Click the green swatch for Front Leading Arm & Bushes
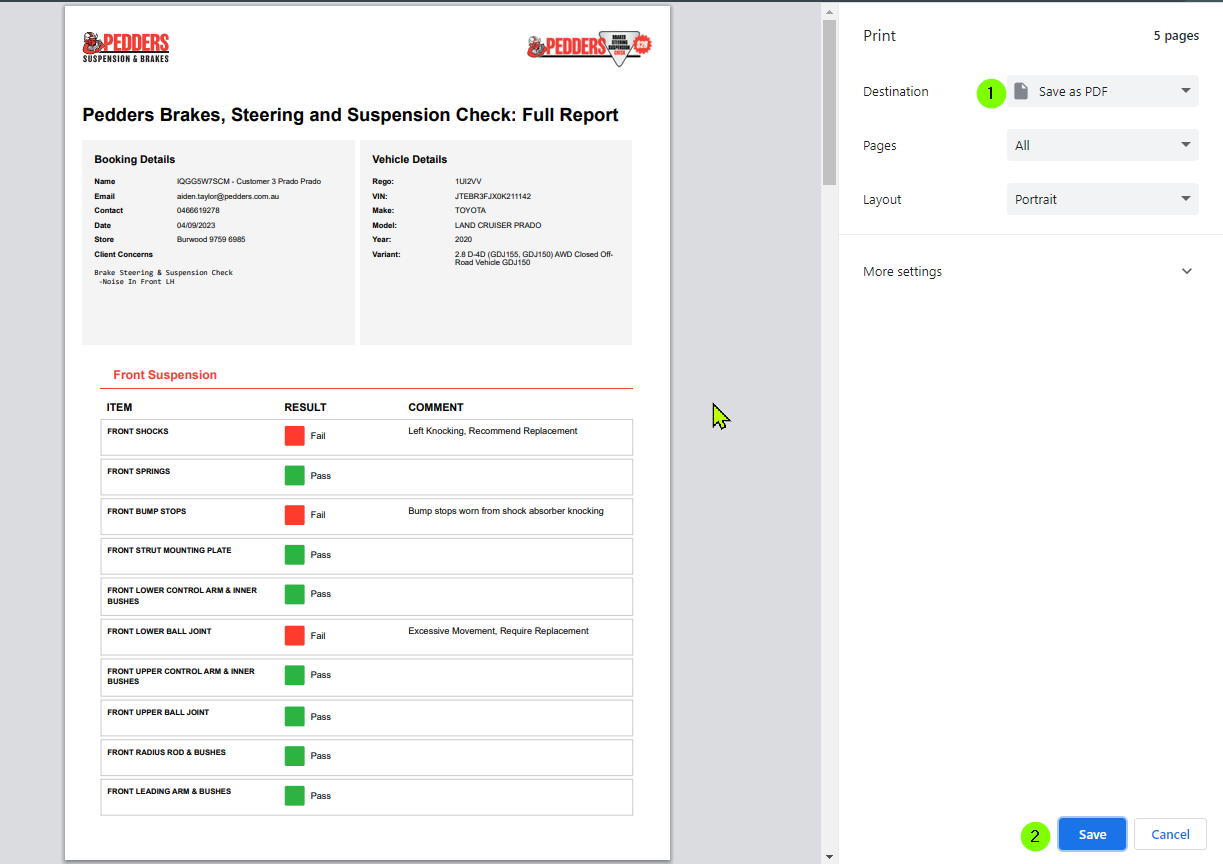Image resolution: width=1223 pixels, height=864 pixels. tap(294, 796)
